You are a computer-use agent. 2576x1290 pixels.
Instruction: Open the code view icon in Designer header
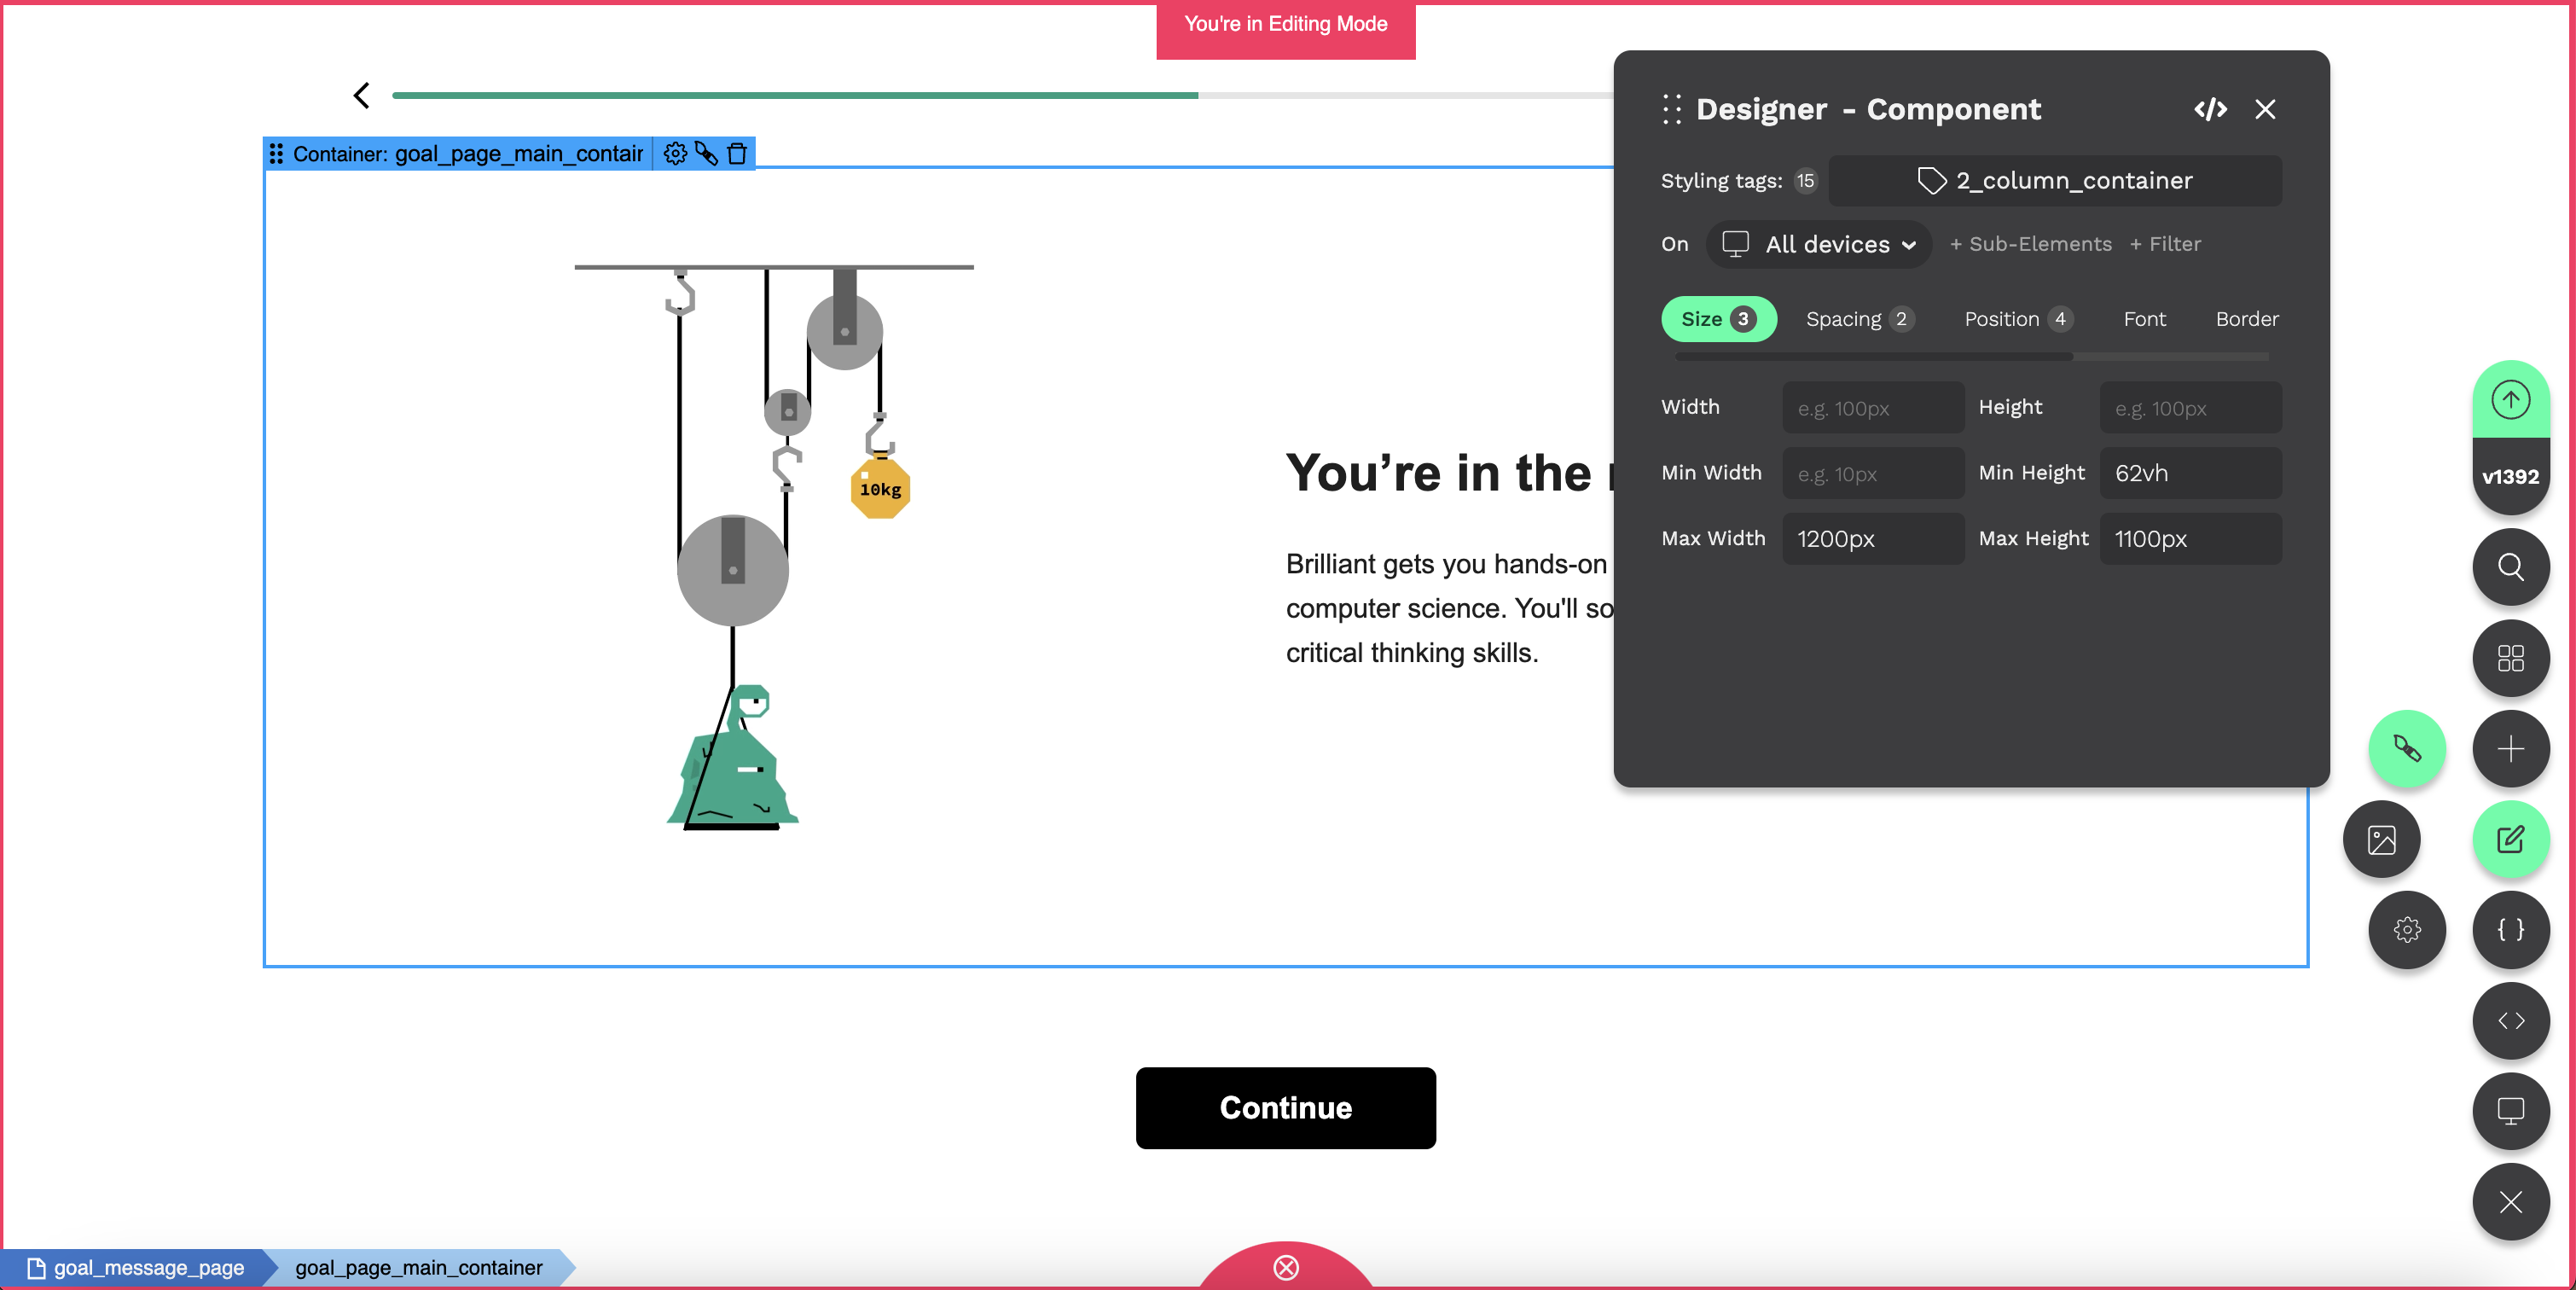point(2210,109)
